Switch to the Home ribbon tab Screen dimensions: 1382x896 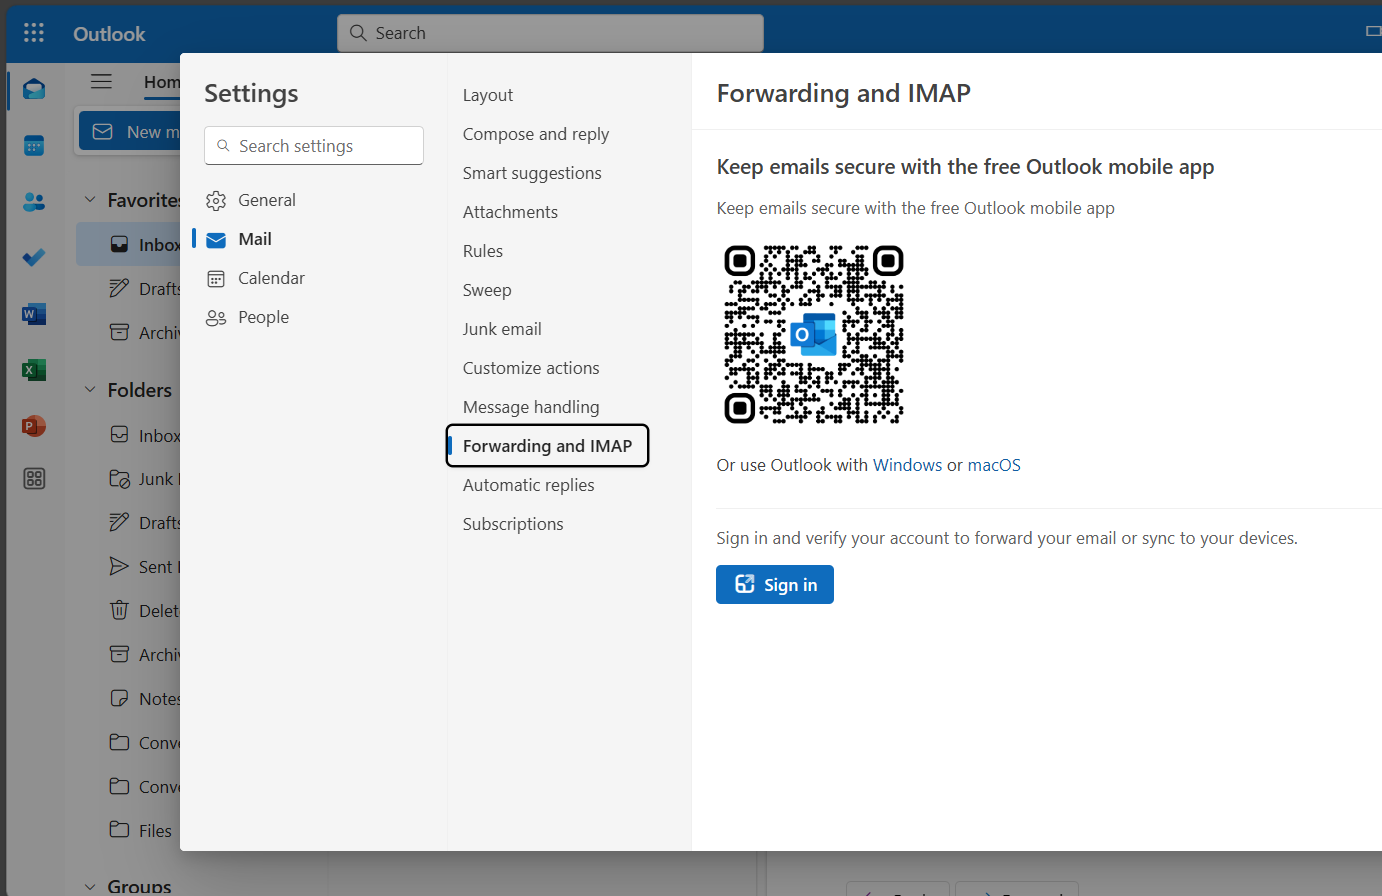[x=162, y=82]
